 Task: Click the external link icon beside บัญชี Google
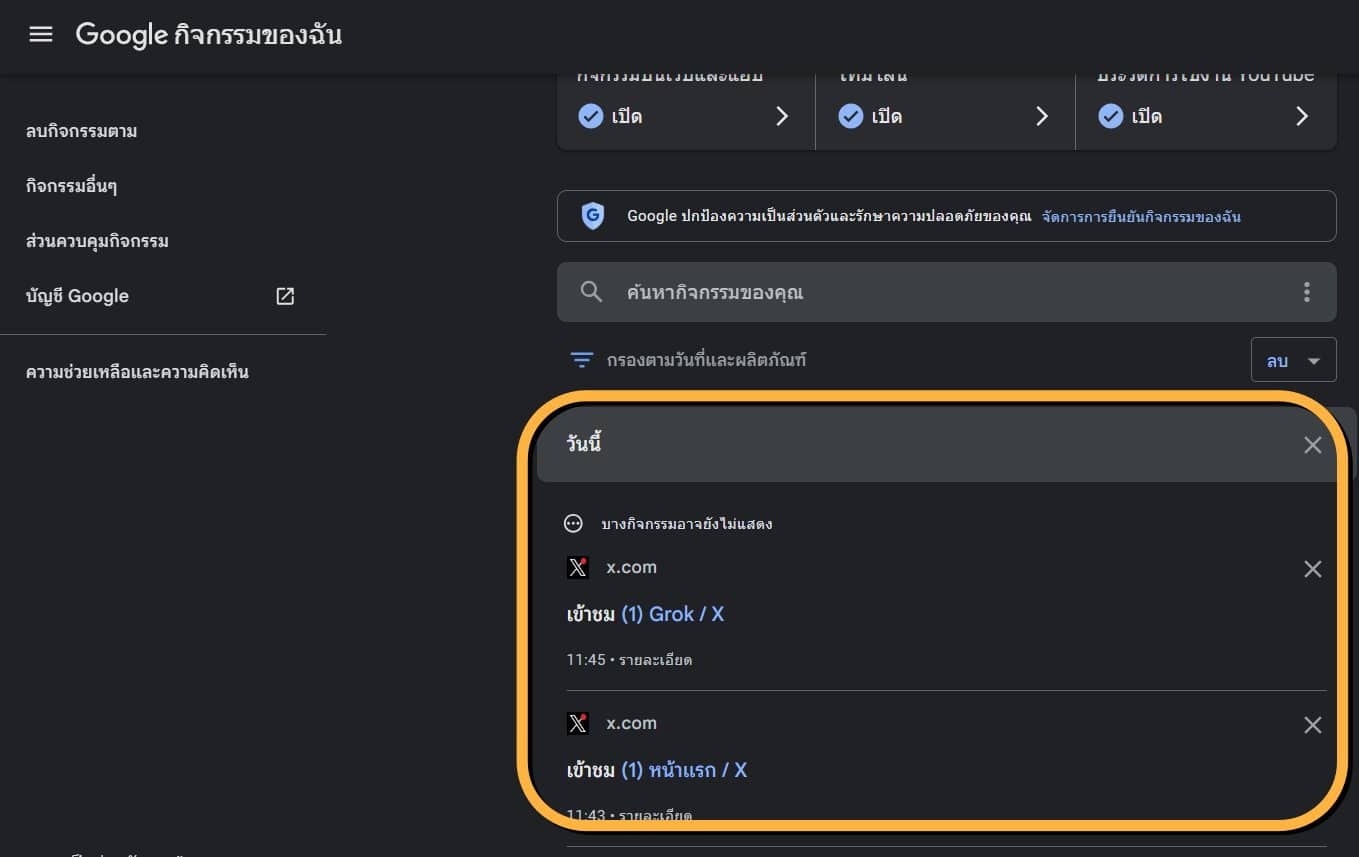pyautogui.click(x=285, y=296)
